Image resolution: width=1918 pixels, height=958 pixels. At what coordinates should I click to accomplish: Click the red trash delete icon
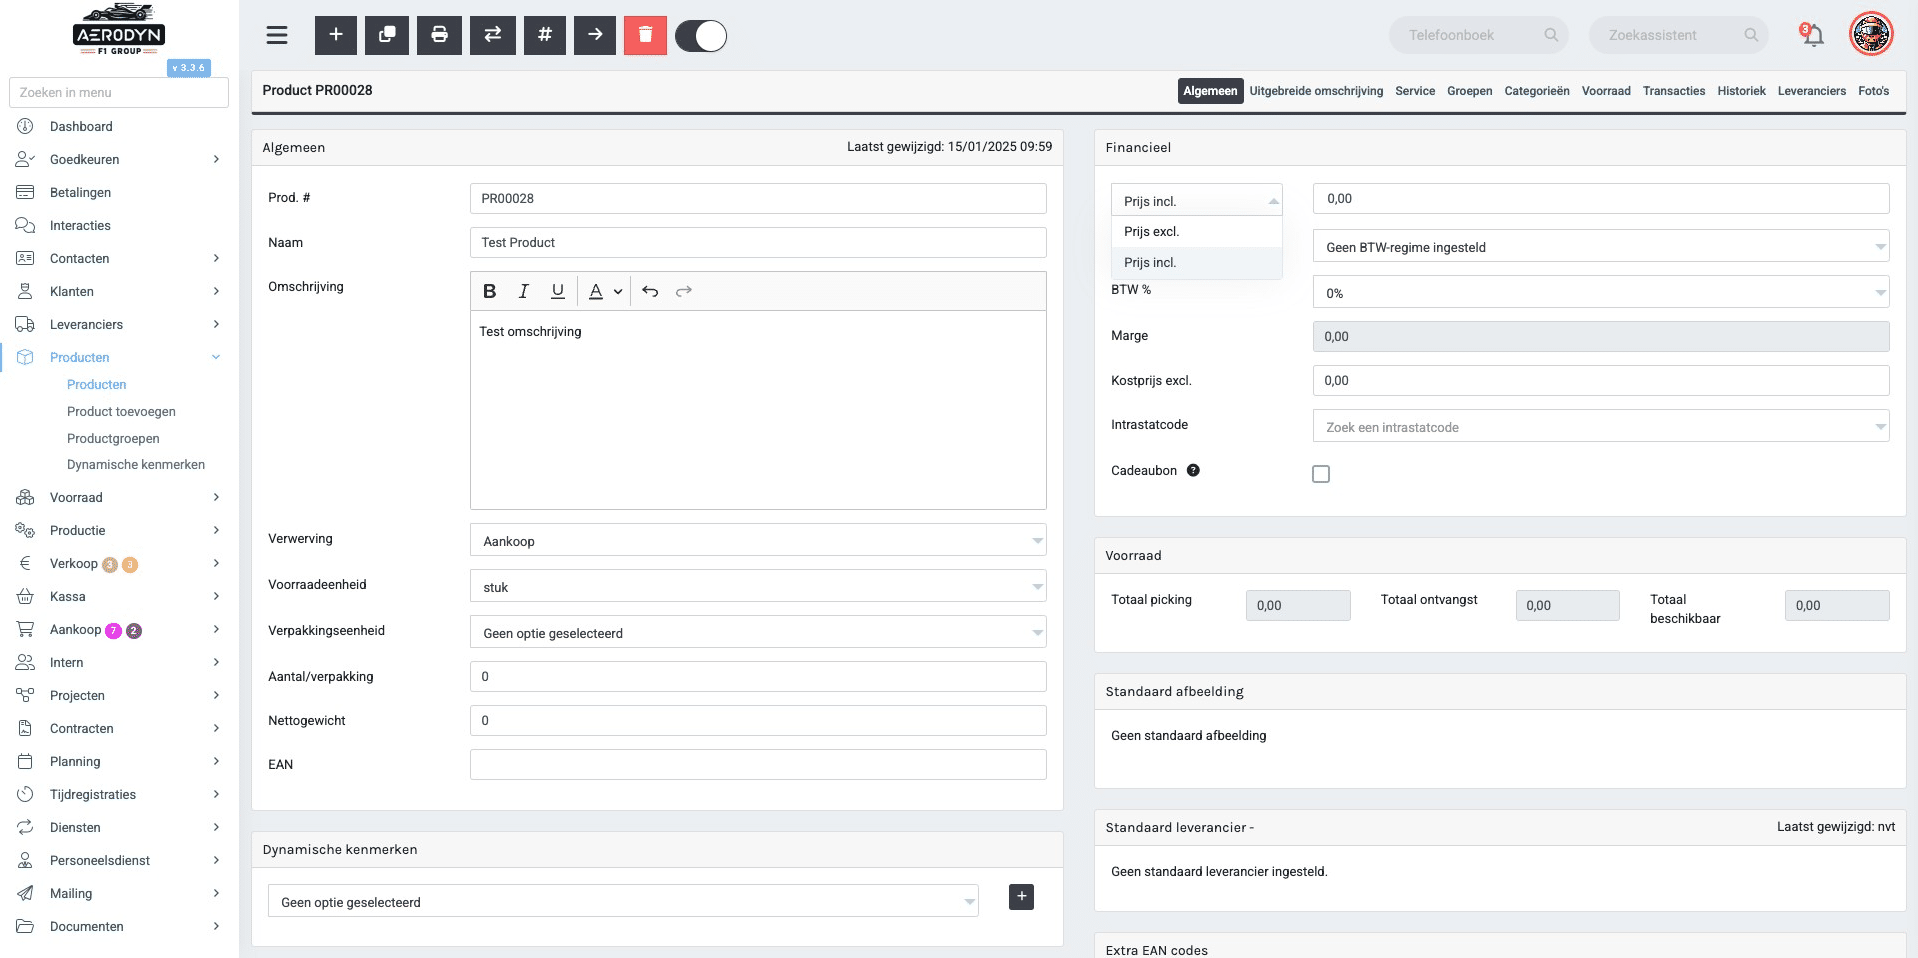(645, 35)
